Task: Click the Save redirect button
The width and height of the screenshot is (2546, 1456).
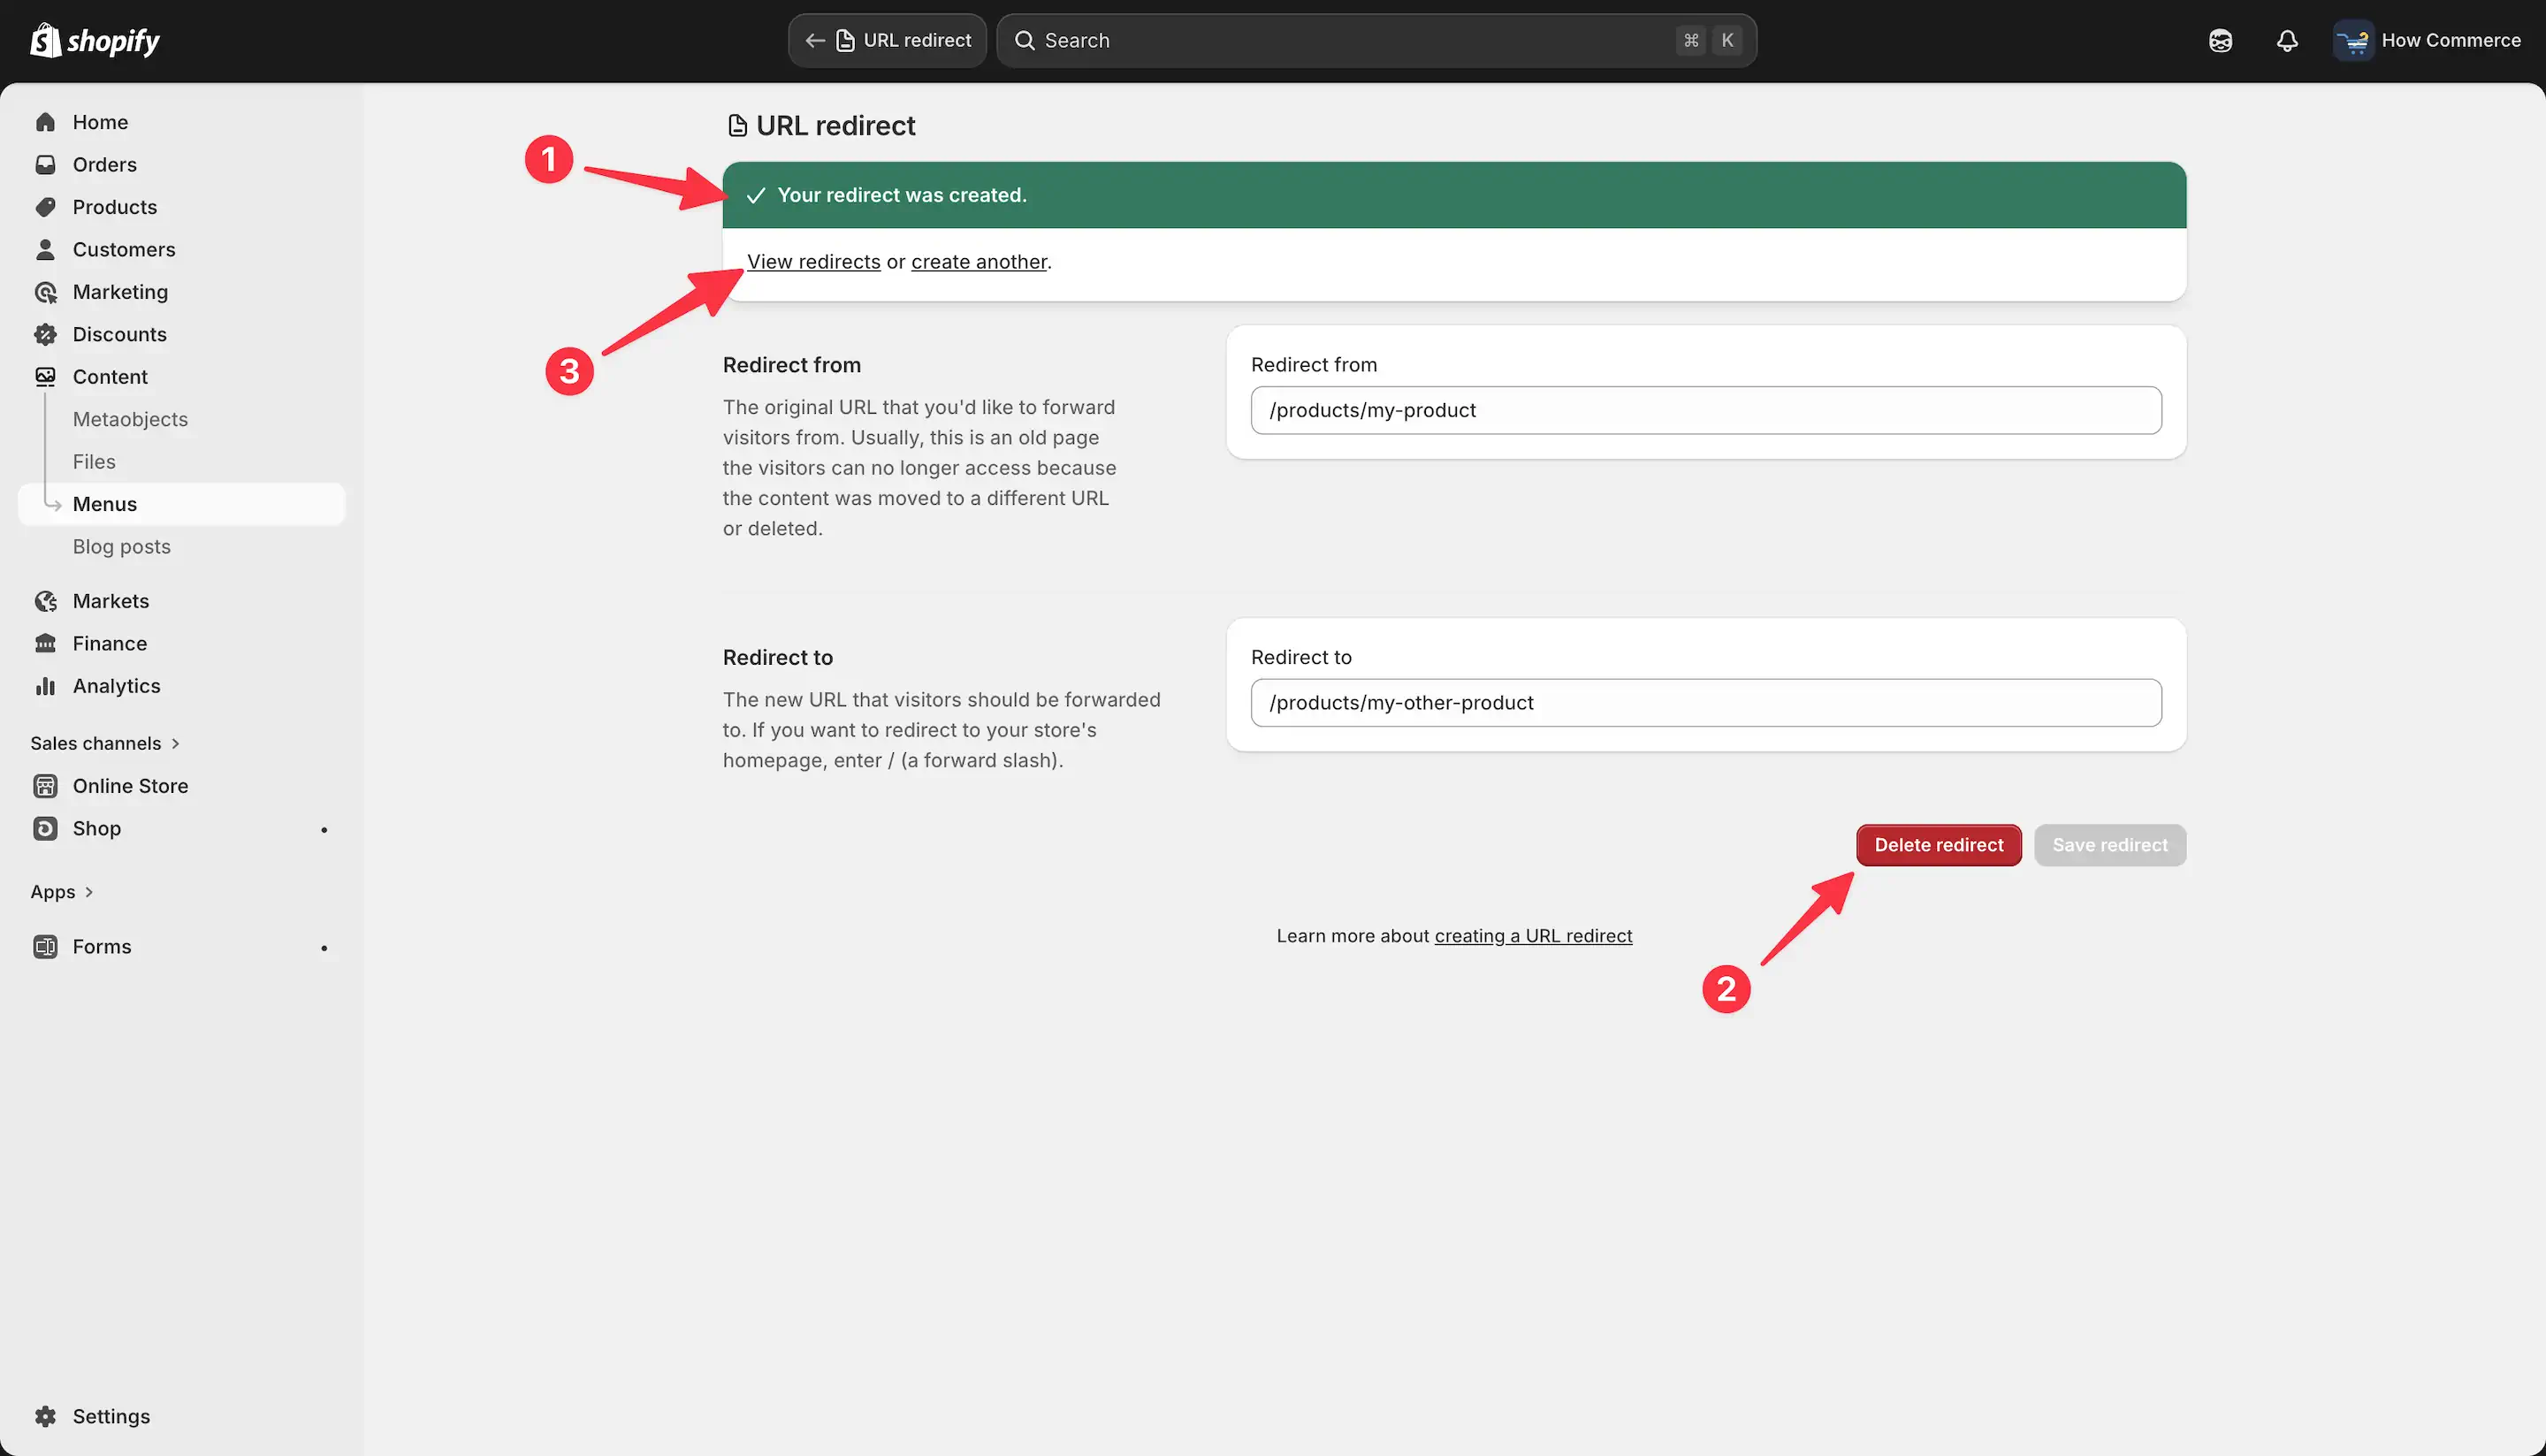Action: (2110, 845)
